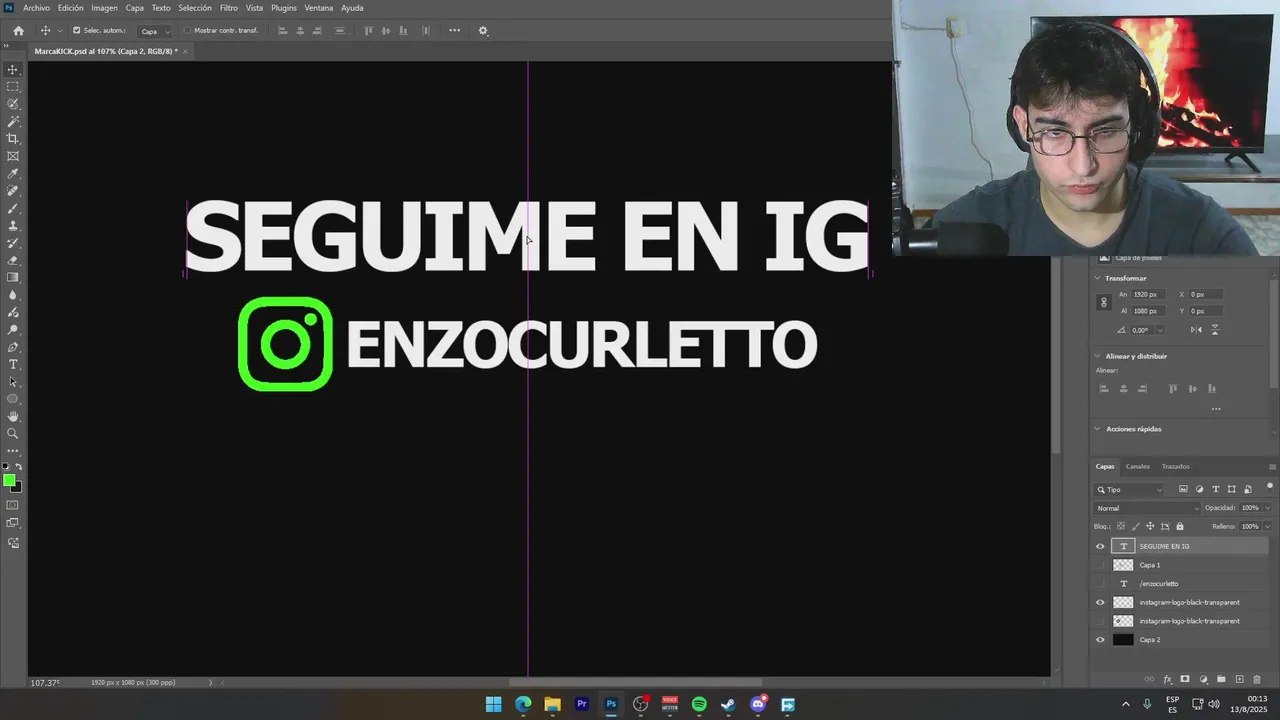Click the X position input field
1280x720 pixels.
coord(1207,295)
